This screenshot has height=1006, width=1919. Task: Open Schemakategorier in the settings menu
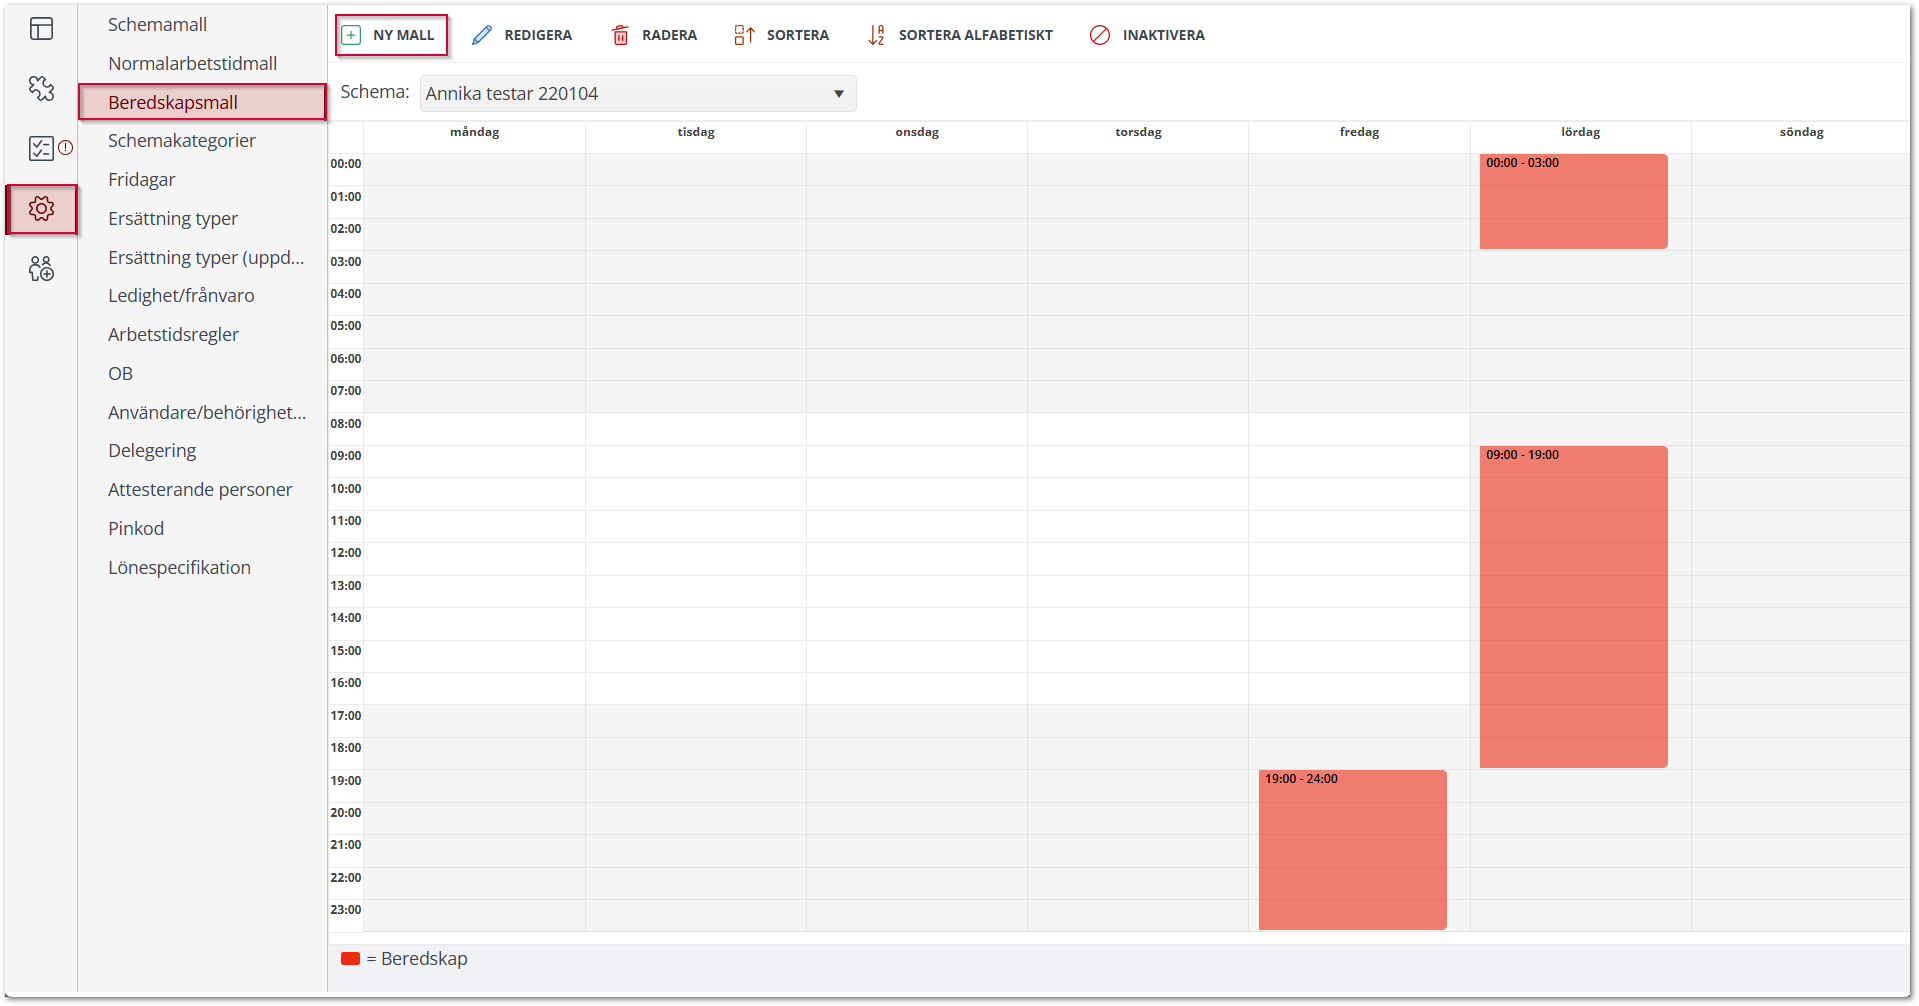click(181, 141)
